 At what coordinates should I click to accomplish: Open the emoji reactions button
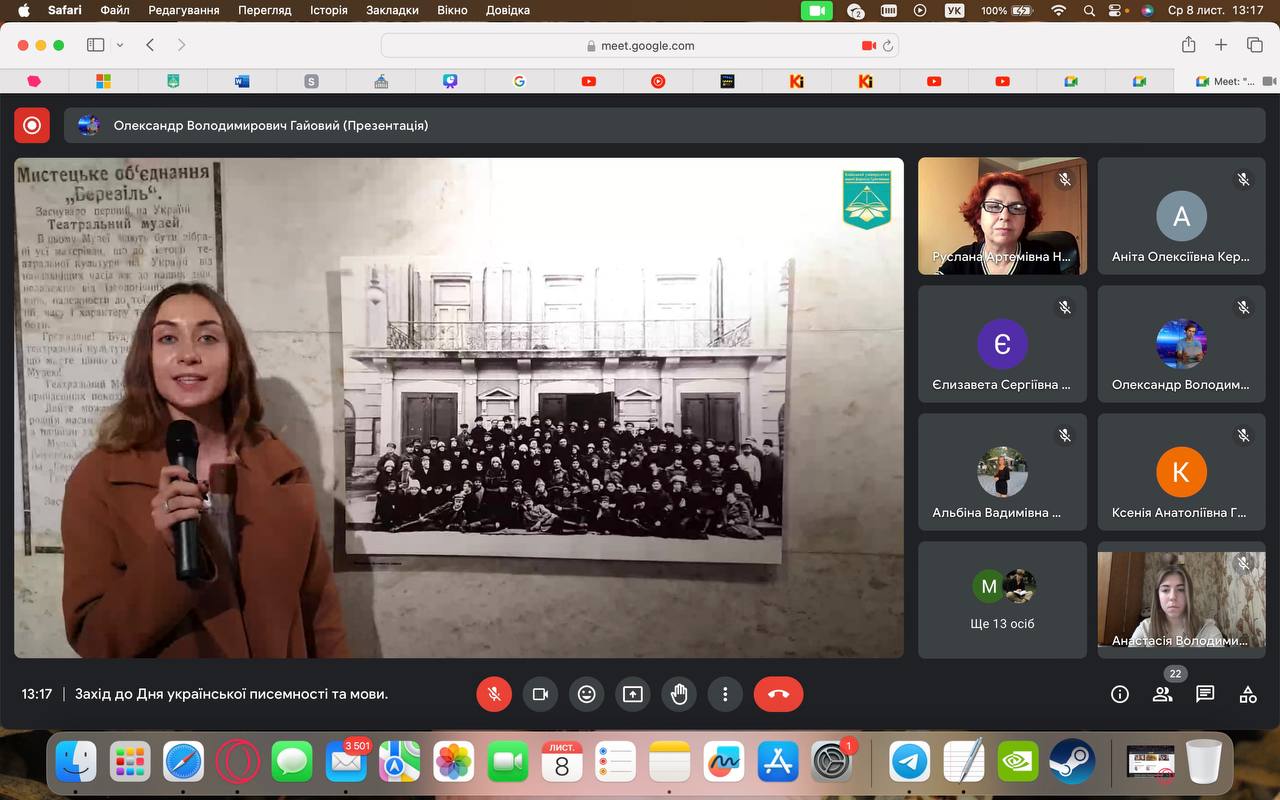[587, 694]
